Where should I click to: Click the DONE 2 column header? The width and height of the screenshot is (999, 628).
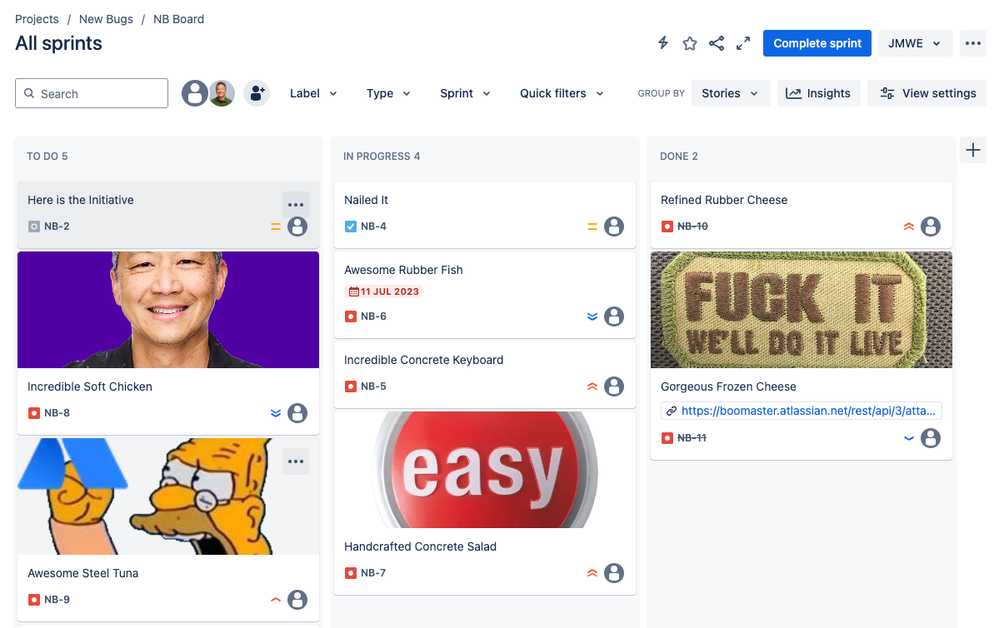(679, 156)
